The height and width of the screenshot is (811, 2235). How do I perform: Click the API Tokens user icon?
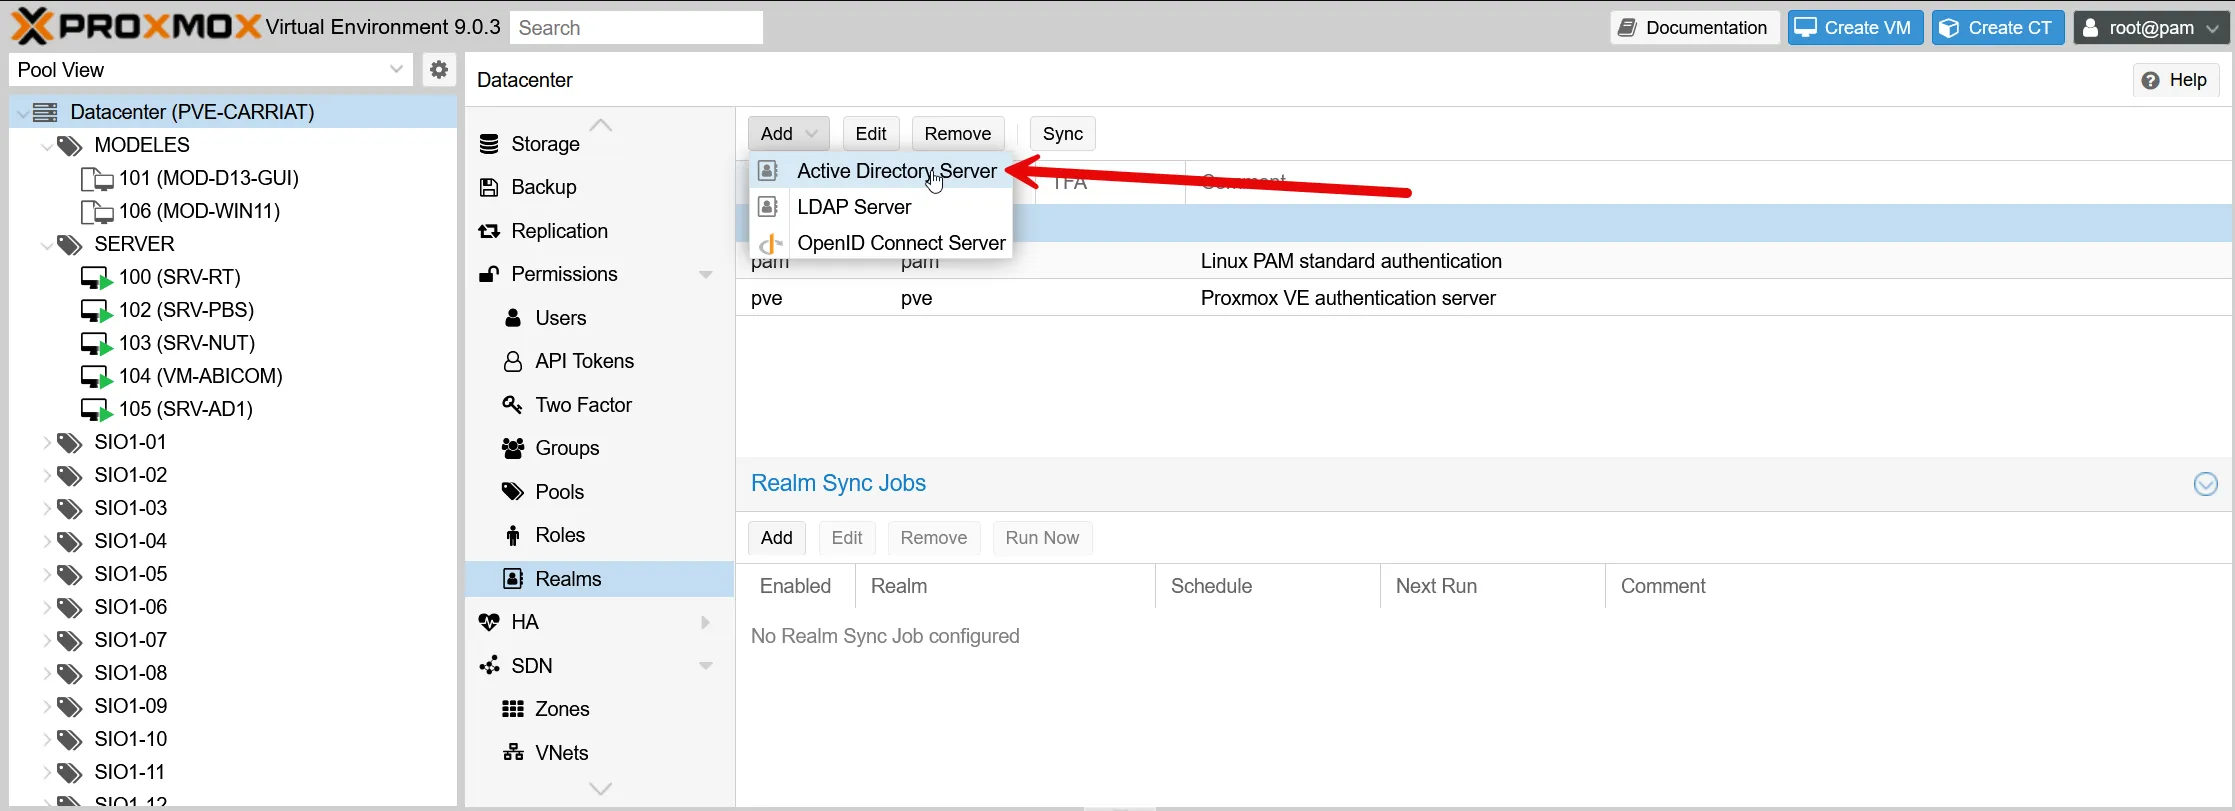(512, 362)
